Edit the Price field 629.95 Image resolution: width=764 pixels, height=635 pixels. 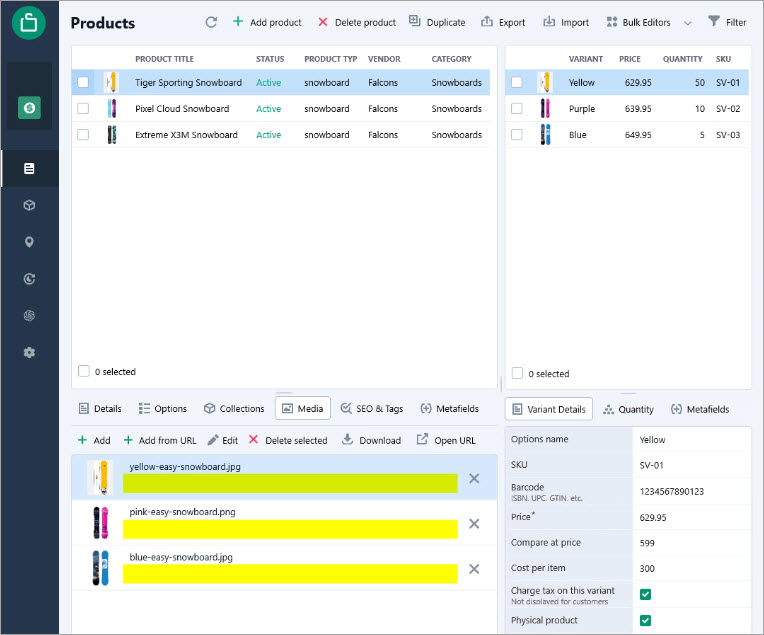tap(691, 518)
